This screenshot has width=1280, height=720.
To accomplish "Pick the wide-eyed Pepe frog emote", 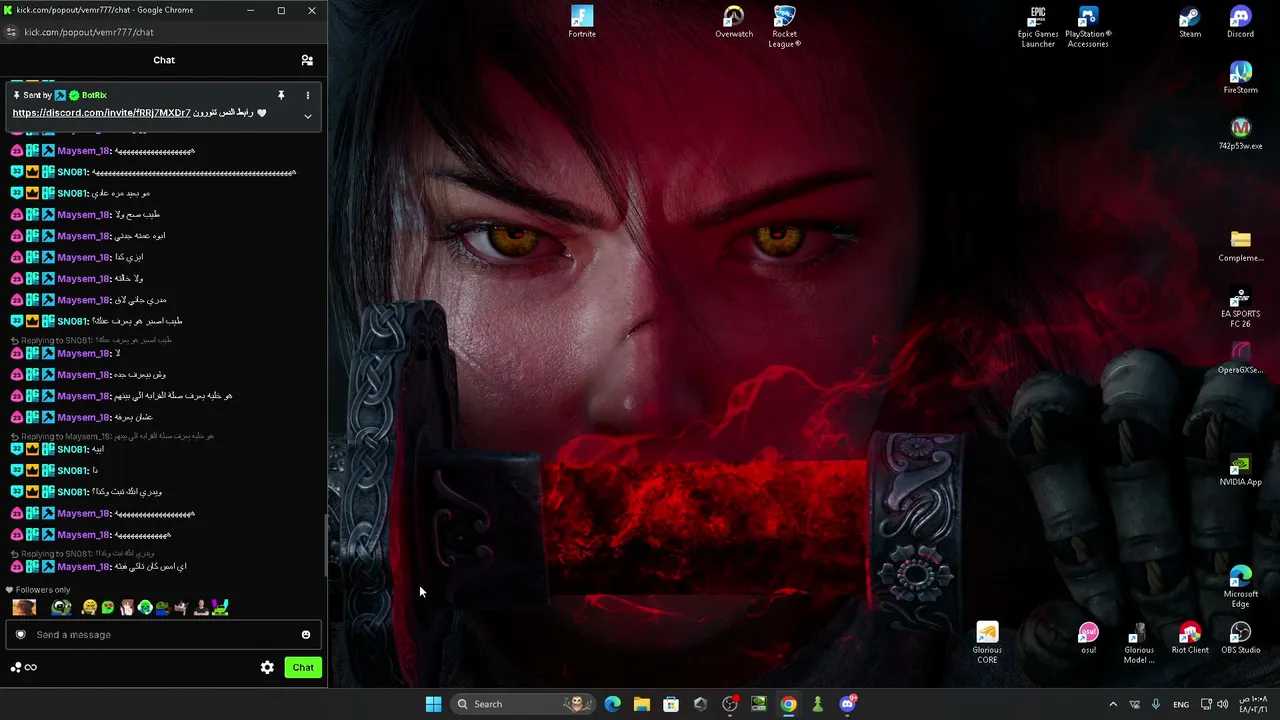I will (61, 607).
